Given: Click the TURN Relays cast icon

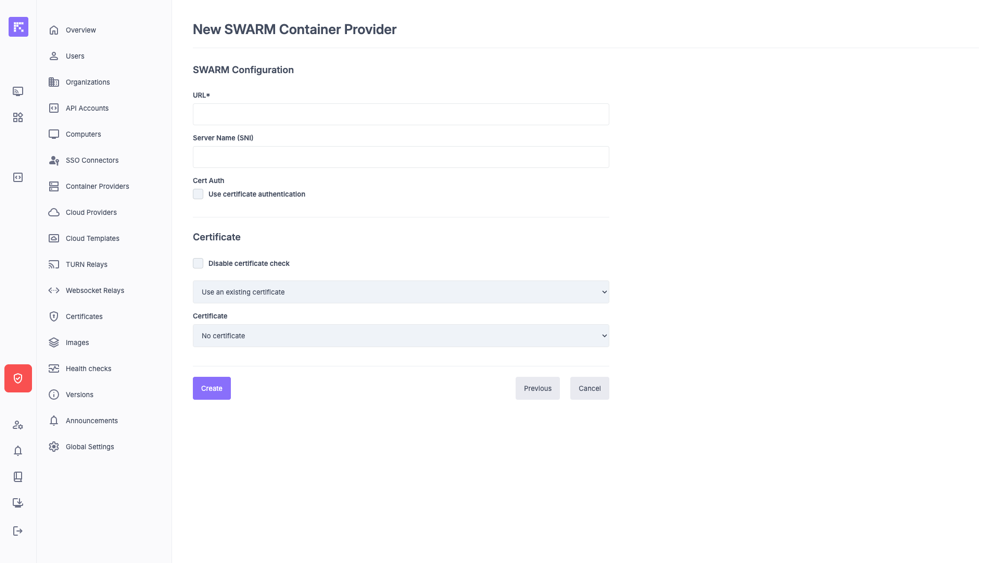Looking at the screenshot, I should [x=54, y=264].
